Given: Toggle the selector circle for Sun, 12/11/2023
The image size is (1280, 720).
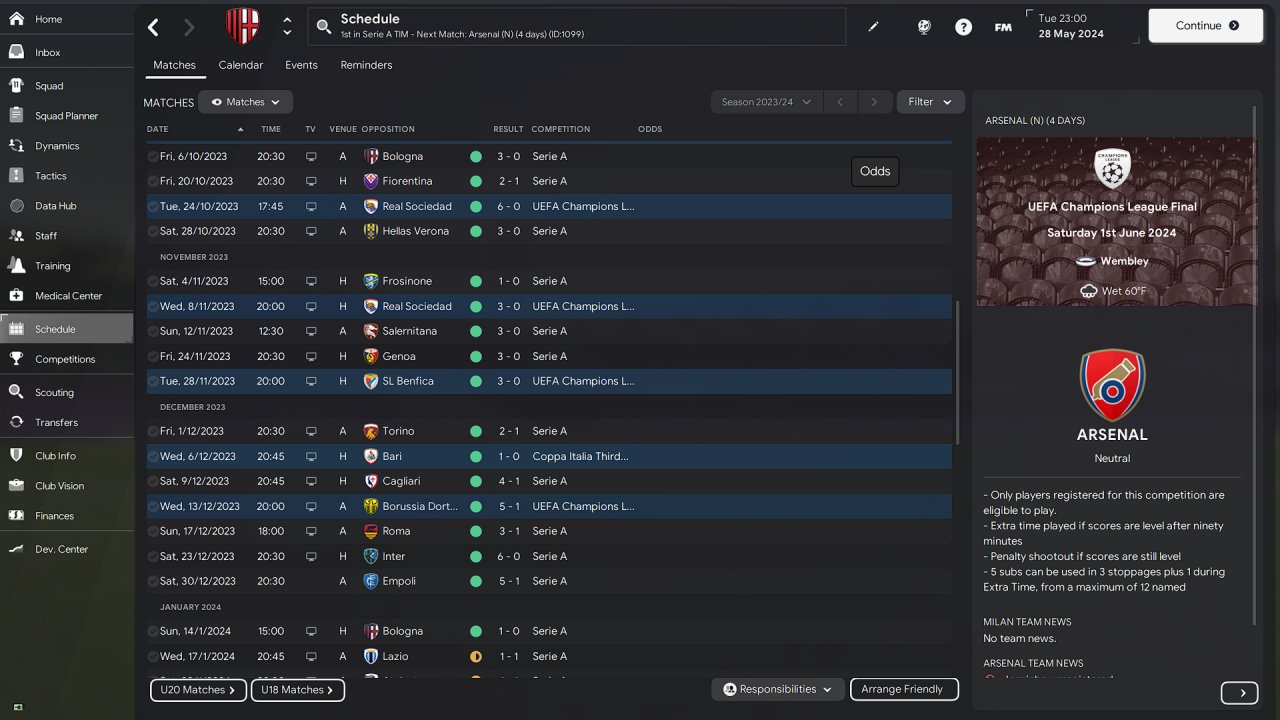Looking at the screenshot, I should (x=153, y=331).
